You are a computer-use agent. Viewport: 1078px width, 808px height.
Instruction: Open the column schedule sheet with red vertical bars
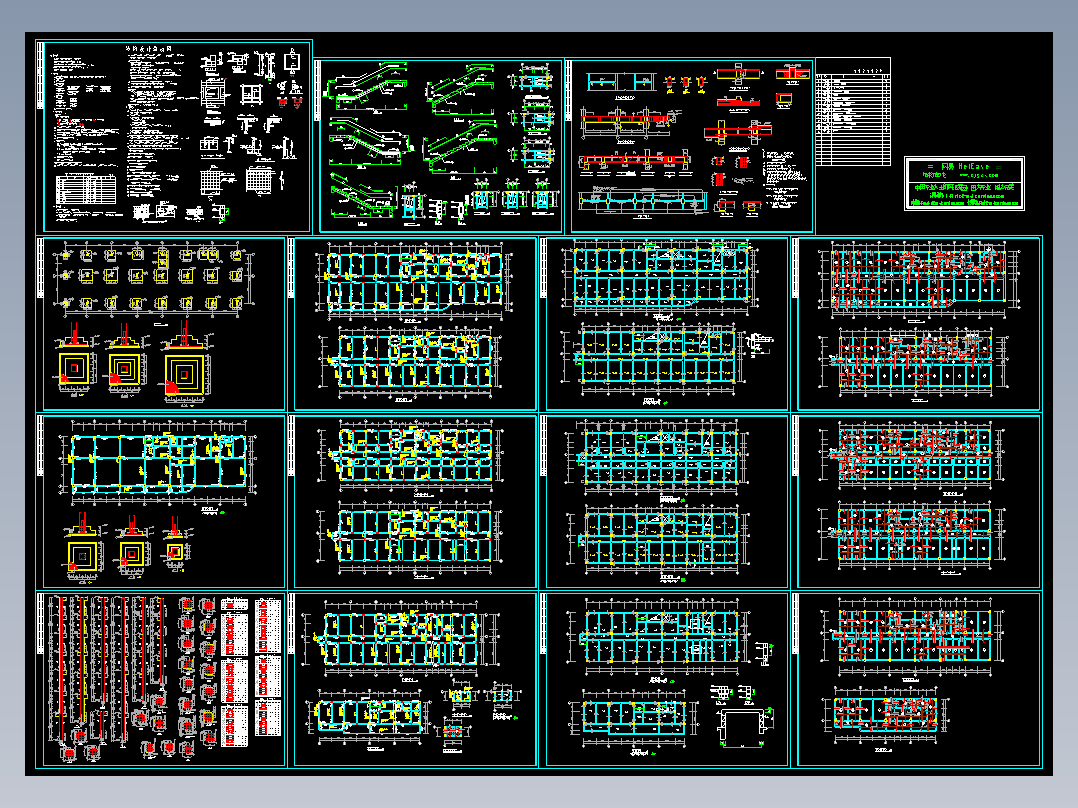click(161, 679)
